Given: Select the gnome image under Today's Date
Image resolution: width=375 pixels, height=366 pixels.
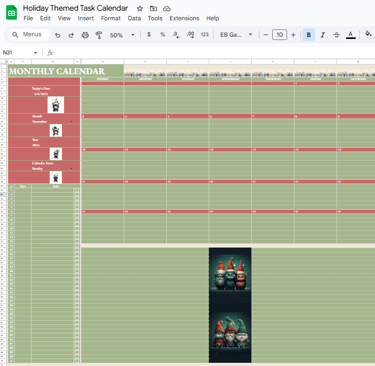Looking at the screenshot, I should [x=56, y=105].
